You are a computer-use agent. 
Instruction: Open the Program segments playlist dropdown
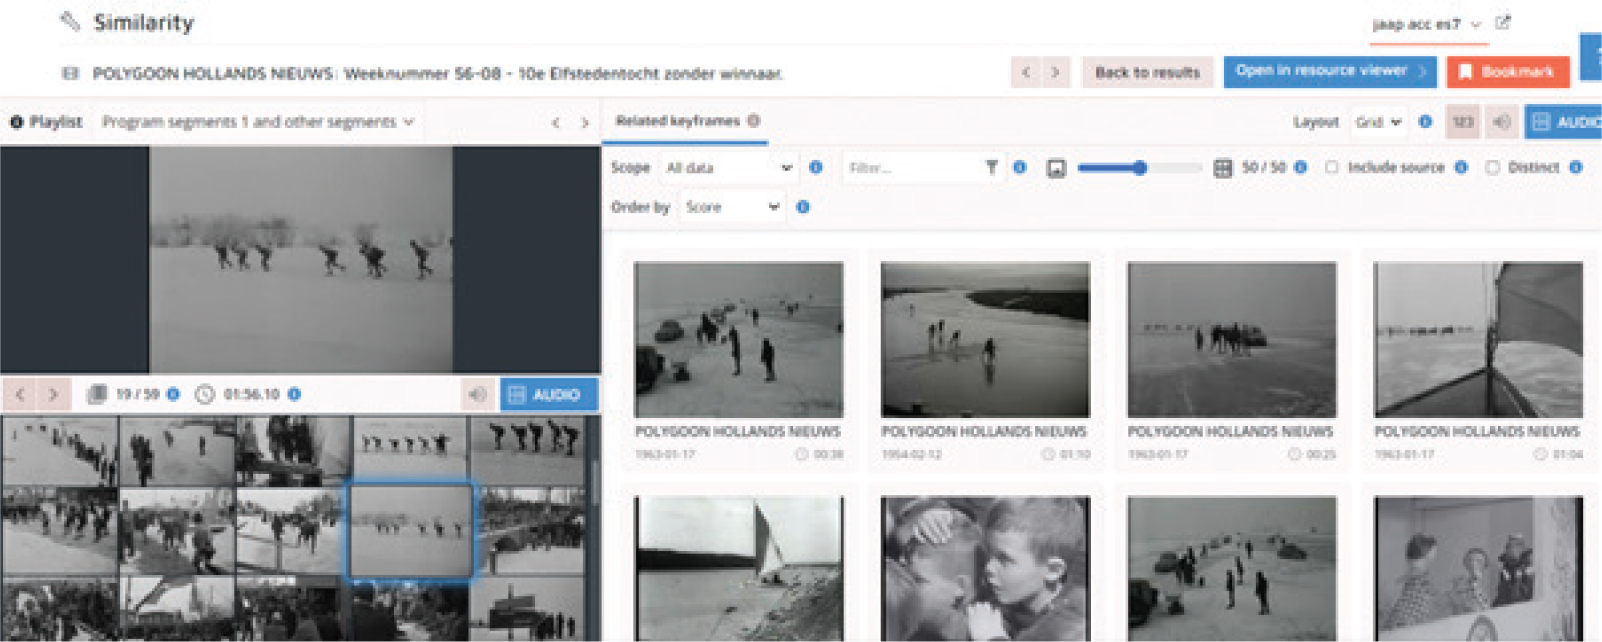click(x=258, y=122)
